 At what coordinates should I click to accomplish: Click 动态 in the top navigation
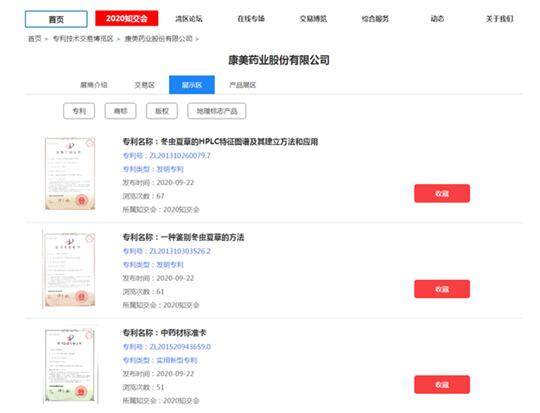pos(437,19)
